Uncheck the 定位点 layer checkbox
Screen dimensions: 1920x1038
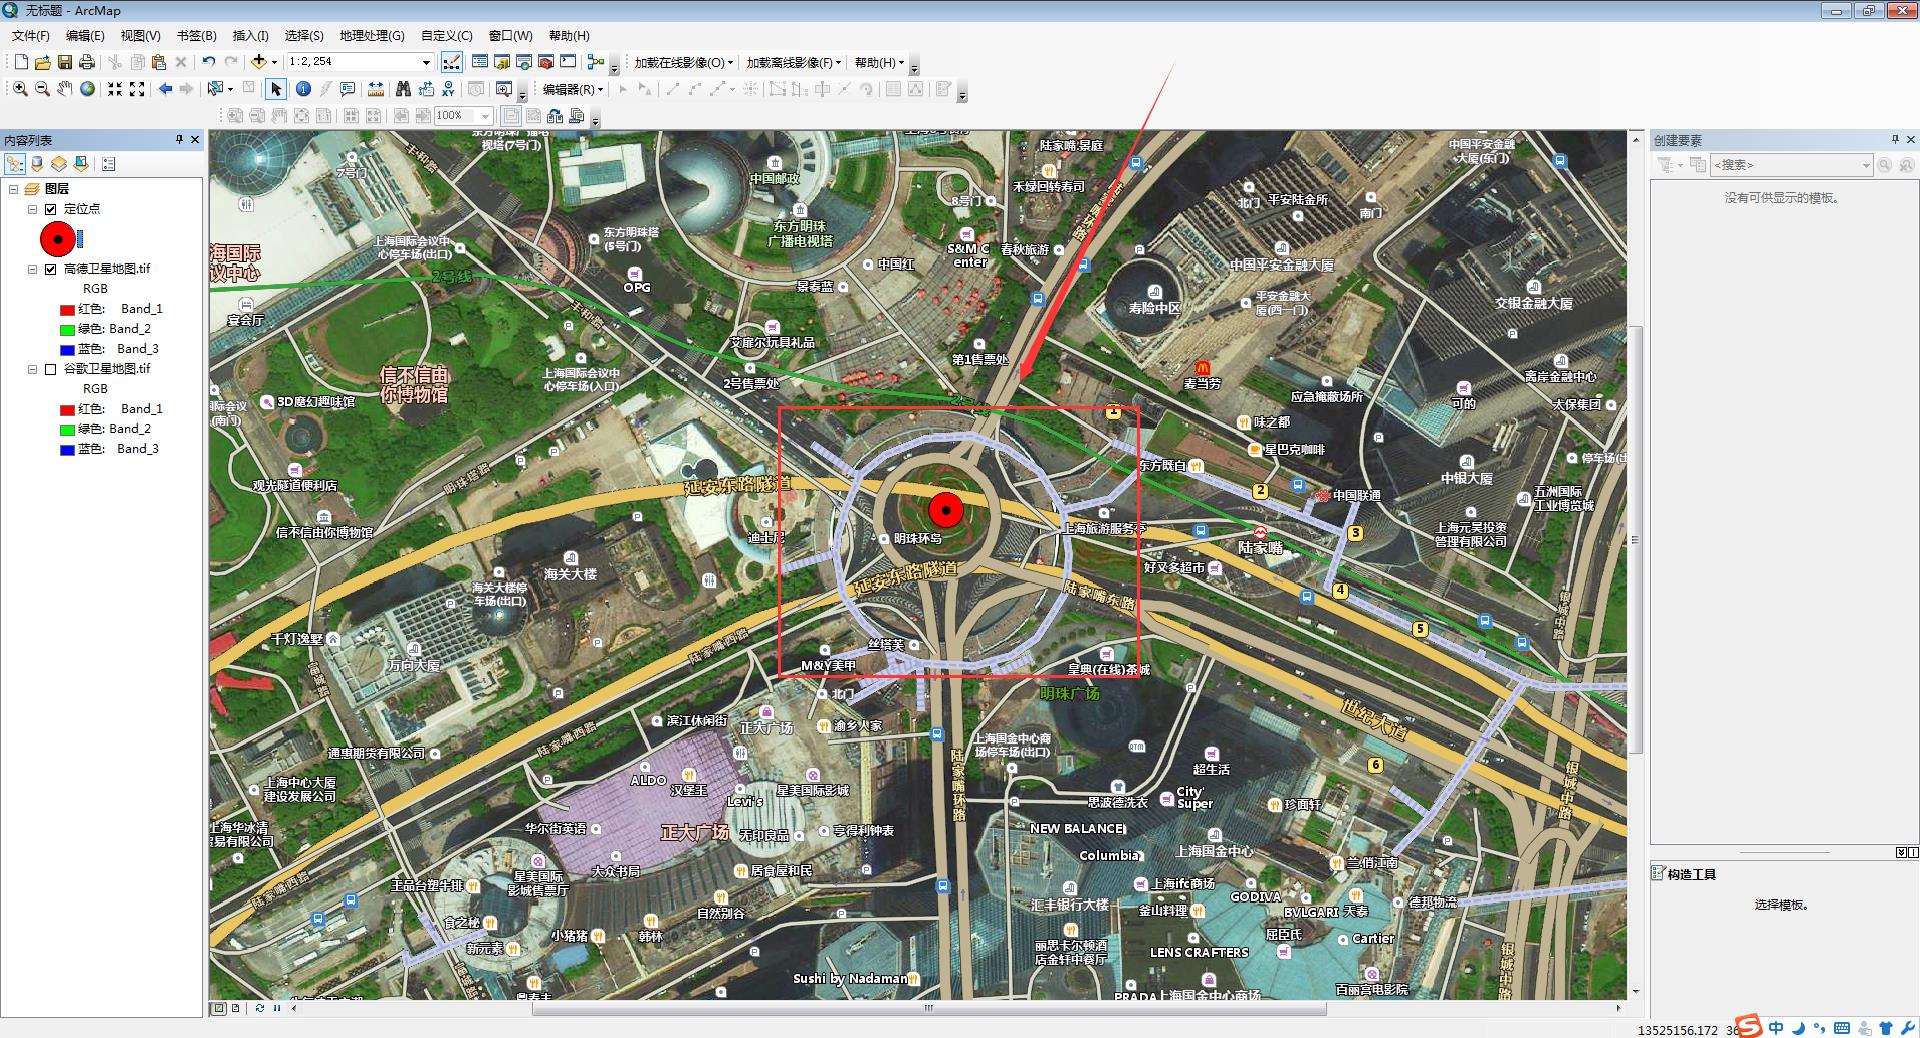(x=50, y=209)
